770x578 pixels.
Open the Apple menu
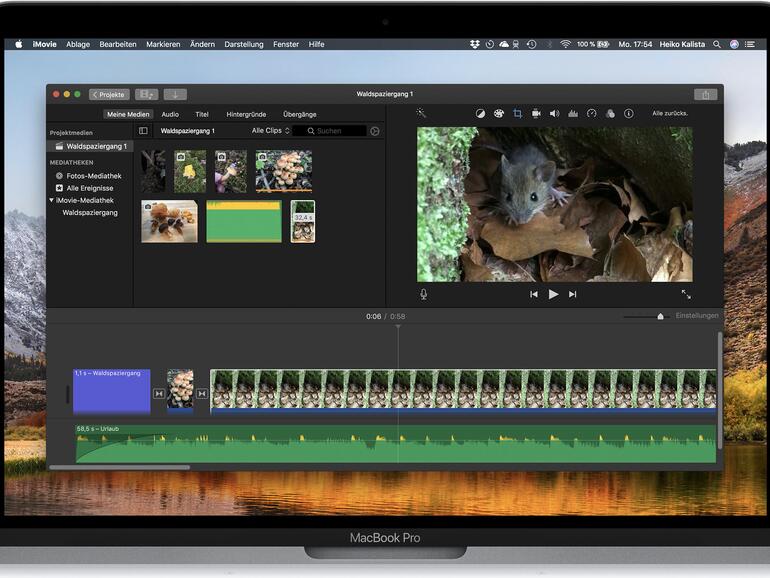(x=19, y=44)
